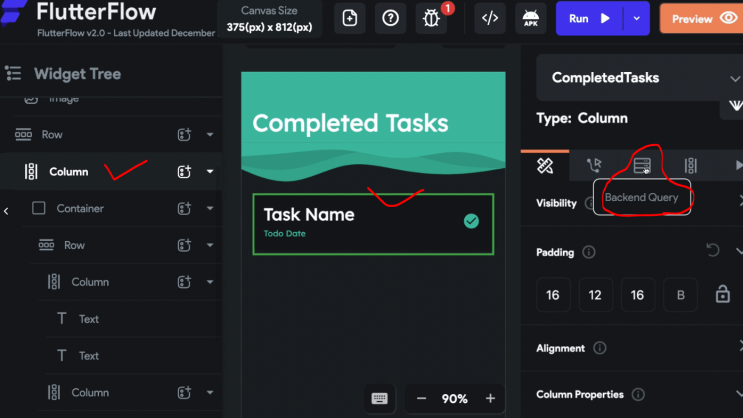
Task: Add widget to the Container
Action: (184, 209)
